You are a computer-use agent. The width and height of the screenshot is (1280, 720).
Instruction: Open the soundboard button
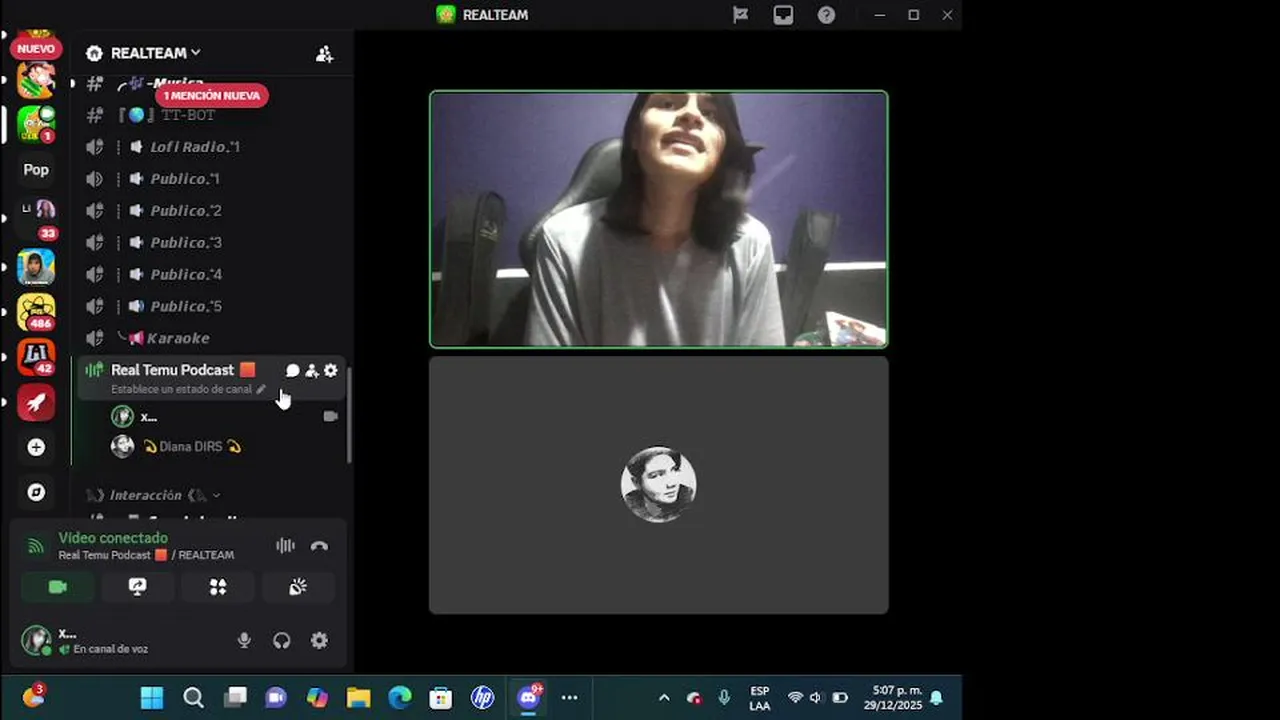[298, 587]
